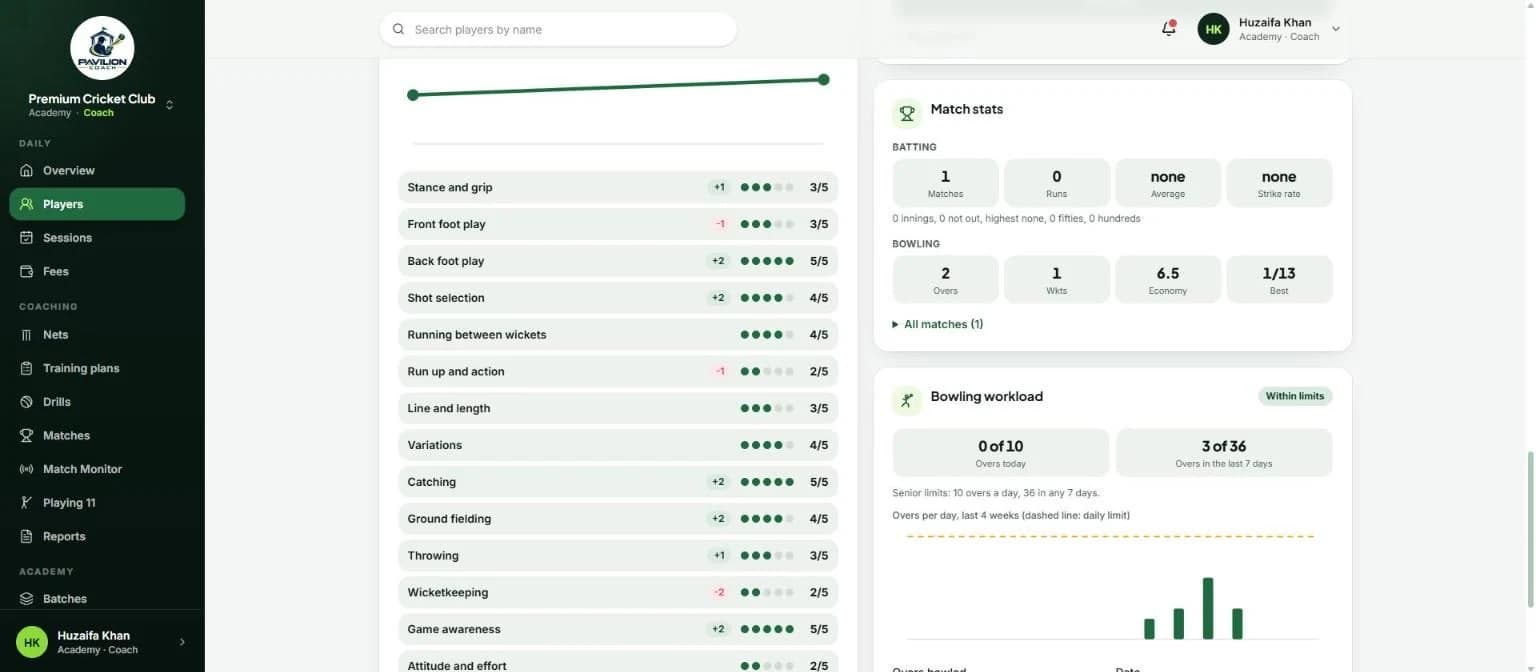Expand the All matches (1) disclosure
1536x672 pixels.
point(937,324)
